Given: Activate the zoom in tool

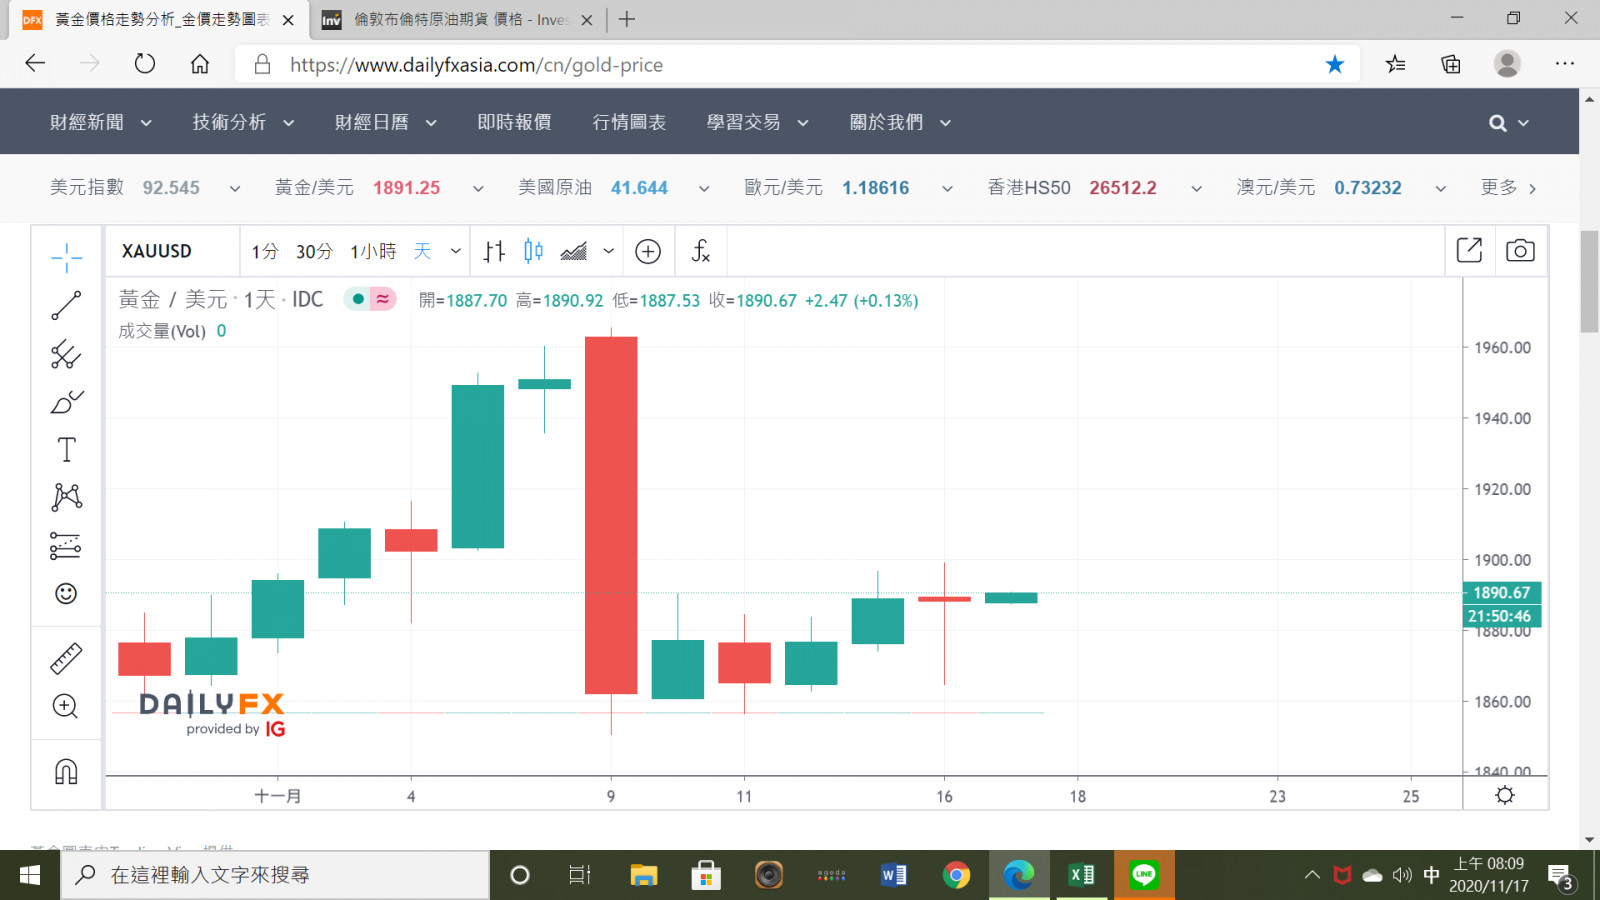Looking at the screenshot, I should [66, 707].
